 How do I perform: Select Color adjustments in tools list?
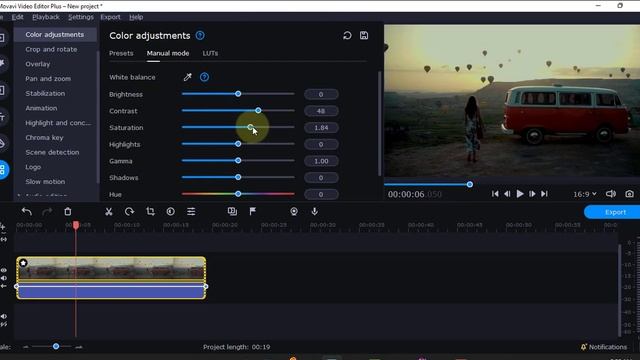point(55,35)
